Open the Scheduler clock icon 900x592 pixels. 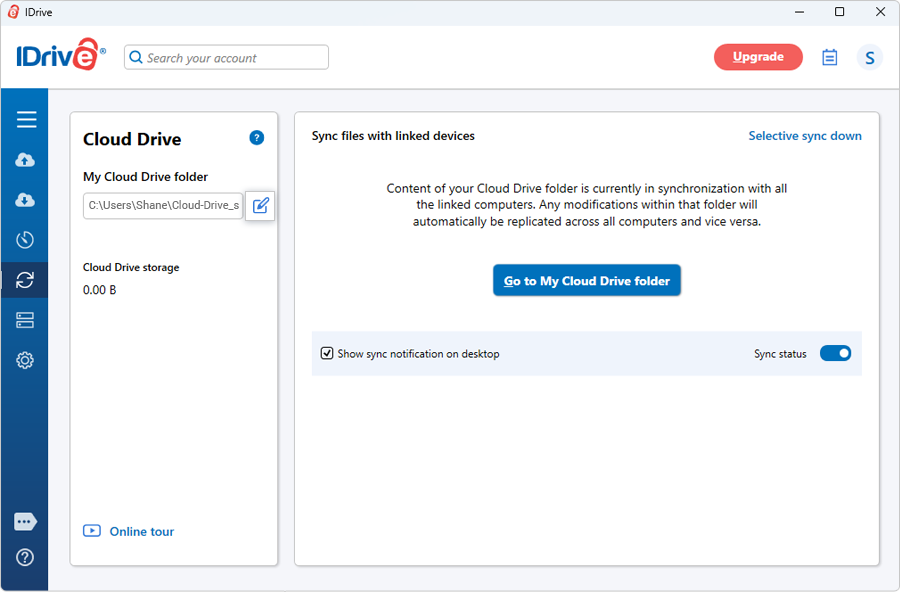(26, 239)
